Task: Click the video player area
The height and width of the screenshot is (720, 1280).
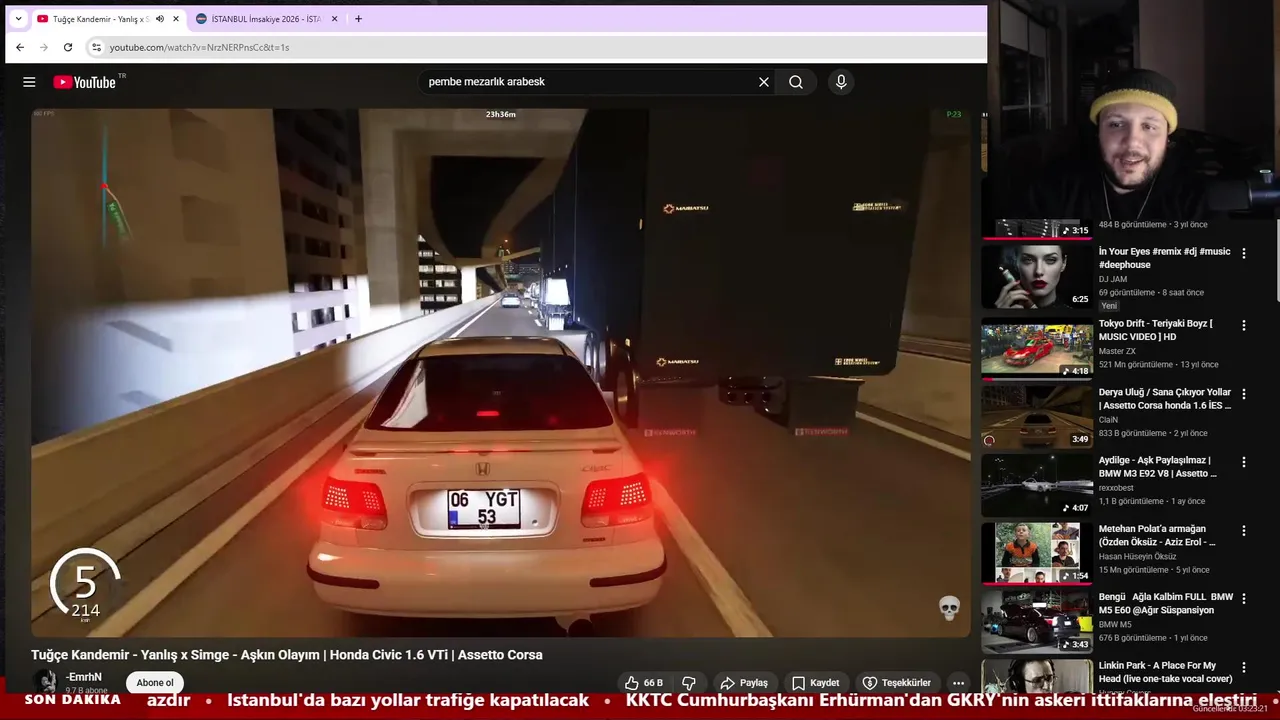Action: click(x=500, y=372)
